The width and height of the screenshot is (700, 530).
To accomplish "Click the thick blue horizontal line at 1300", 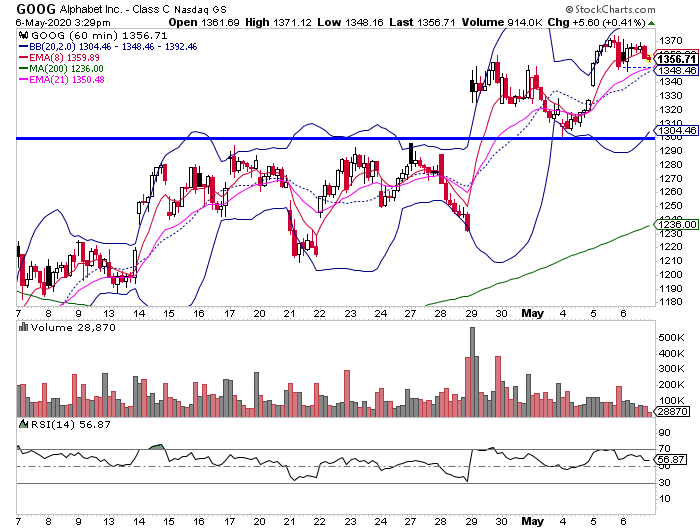I will click(336, 138).
